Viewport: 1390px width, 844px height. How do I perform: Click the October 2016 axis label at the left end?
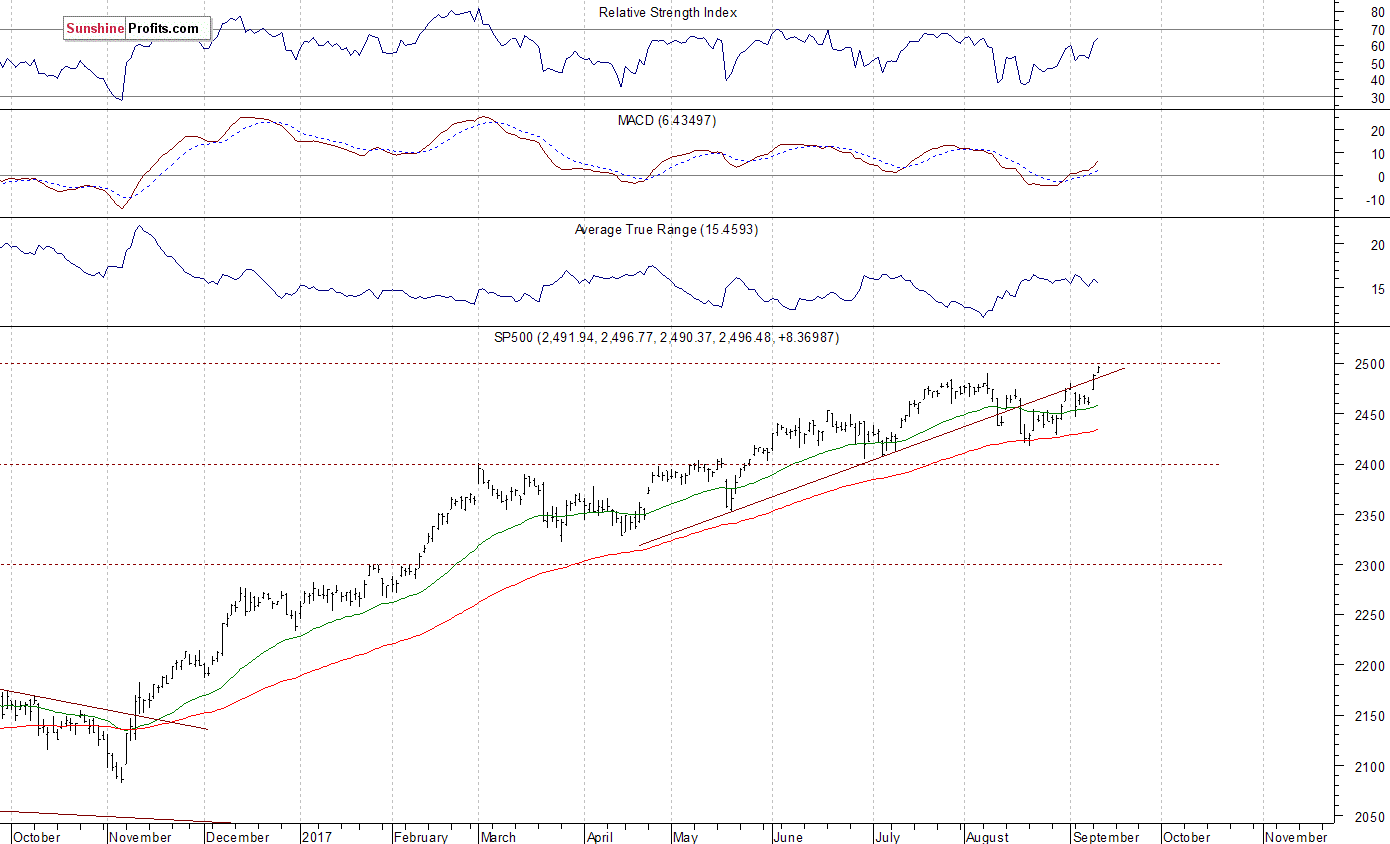(x=37, y=837)
